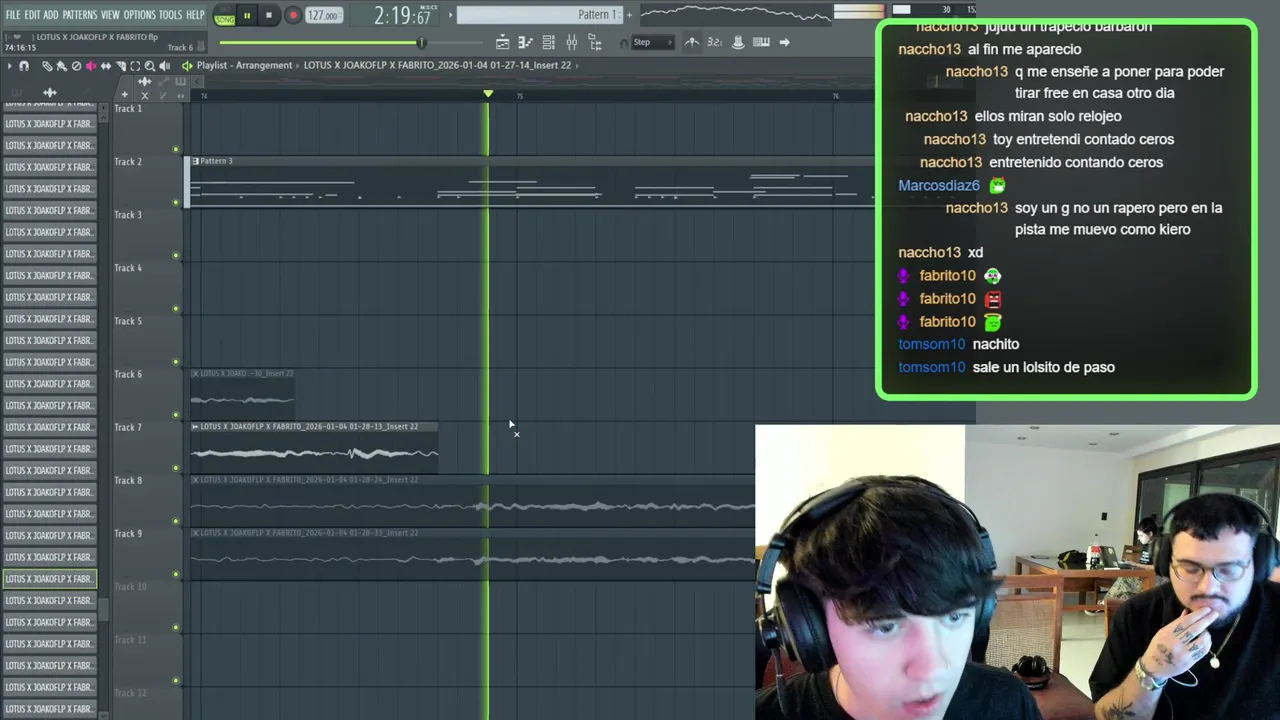
Task: Open Track 6 audio clip menu
Action: click(195, 373)
